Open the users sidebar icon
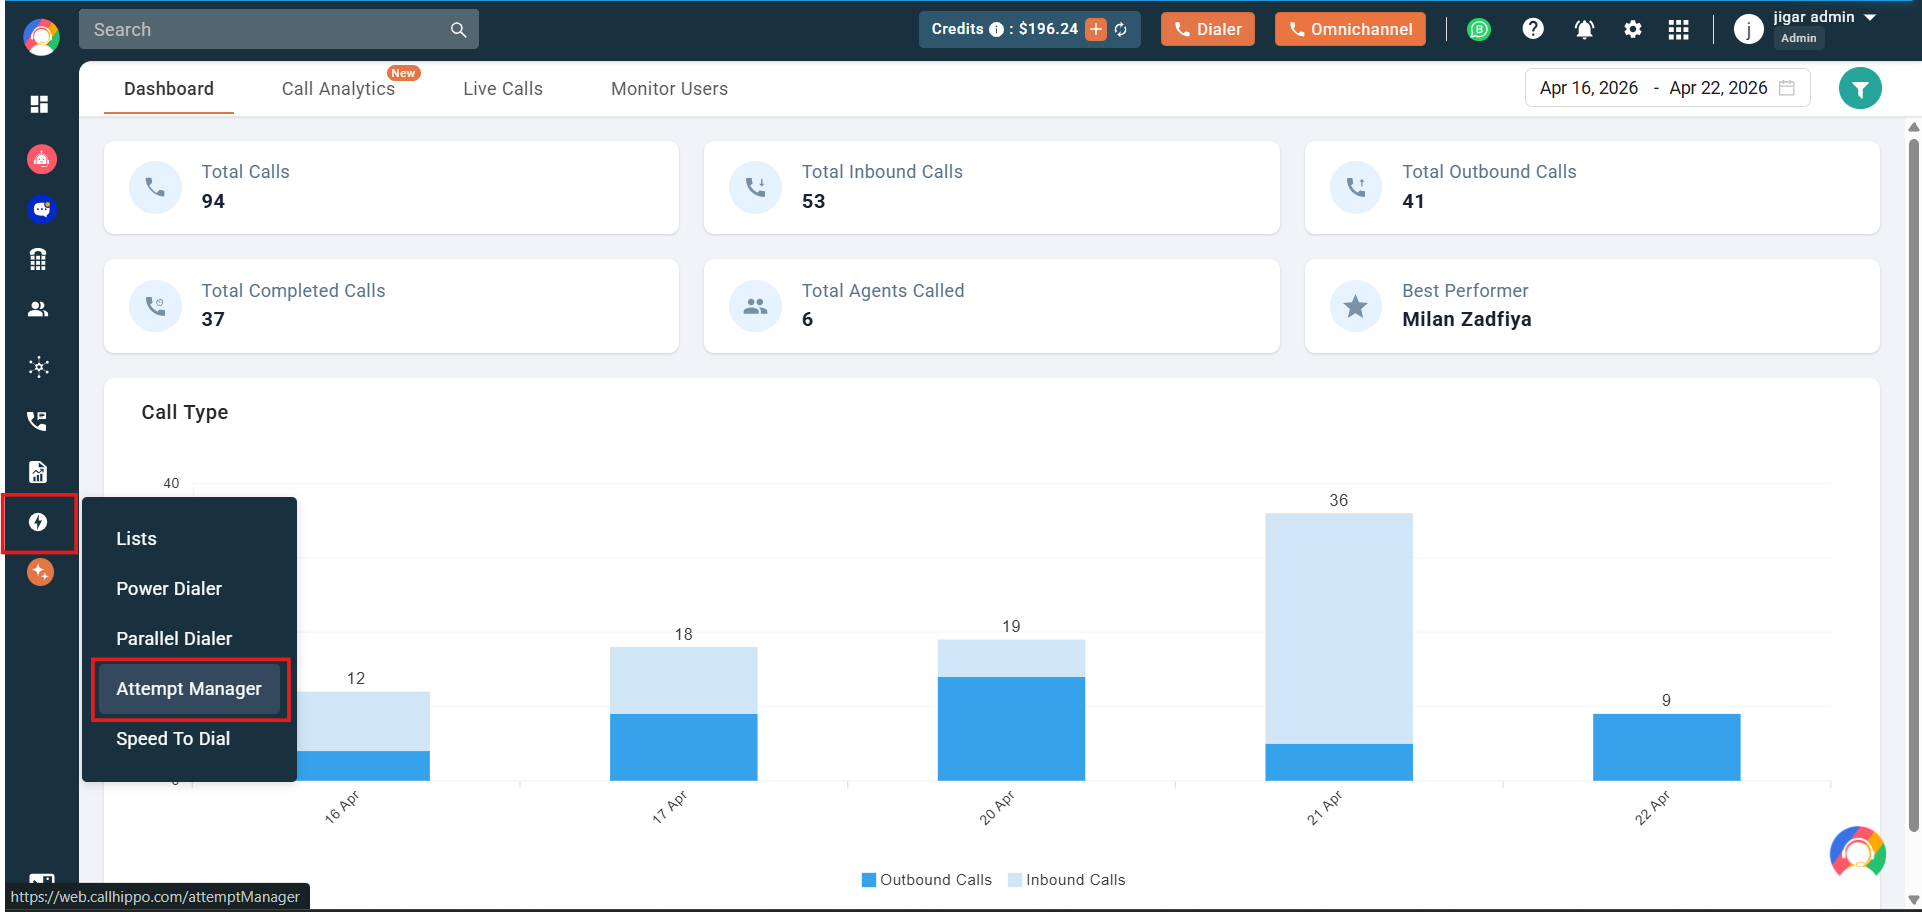1922x912 pixels. coord(38,309)
